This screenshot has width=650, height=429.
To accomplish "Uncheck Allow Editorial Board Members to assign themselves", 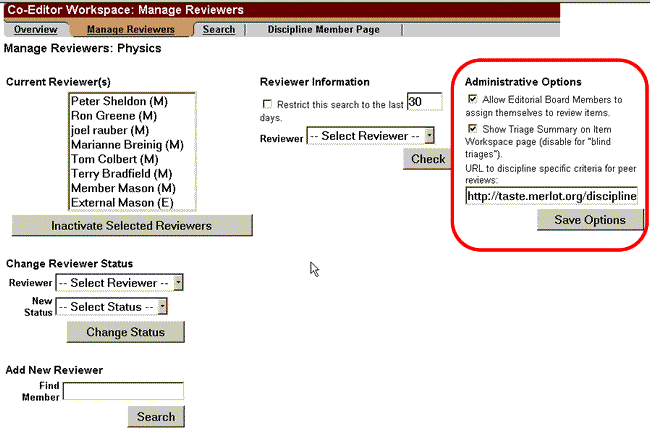I will (x=471, y=100).
